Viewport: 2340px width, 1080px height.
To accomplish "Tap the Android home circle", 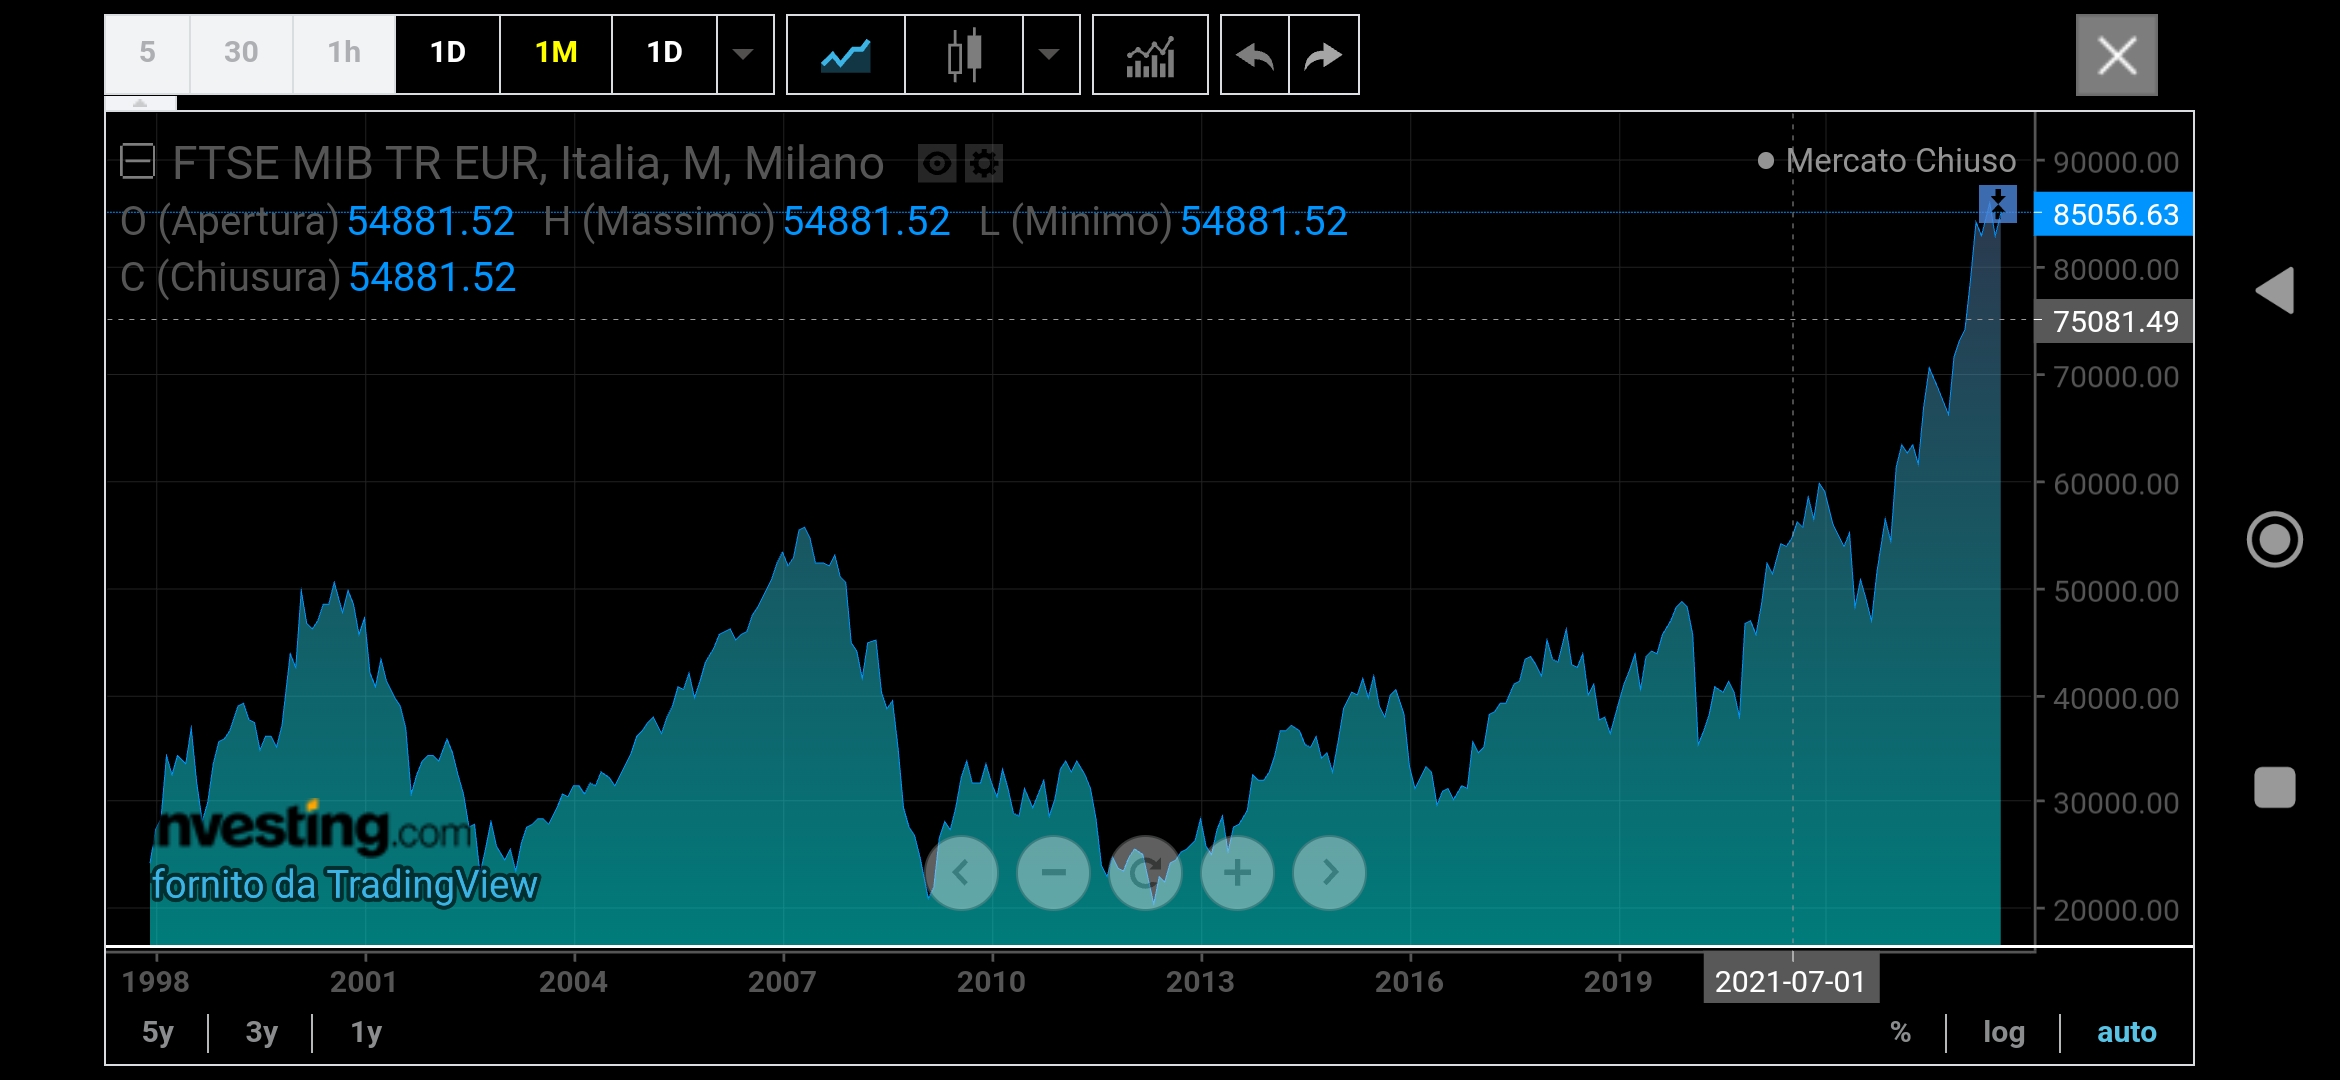I will pyautogui.click(x=2274, y=539).
